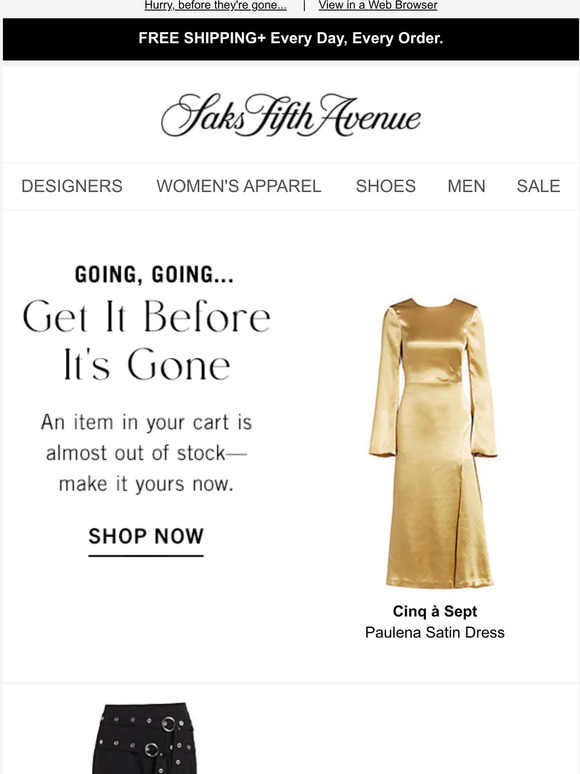
Task: Open the black belted skirt product image
Action: (x=145, y=738)
